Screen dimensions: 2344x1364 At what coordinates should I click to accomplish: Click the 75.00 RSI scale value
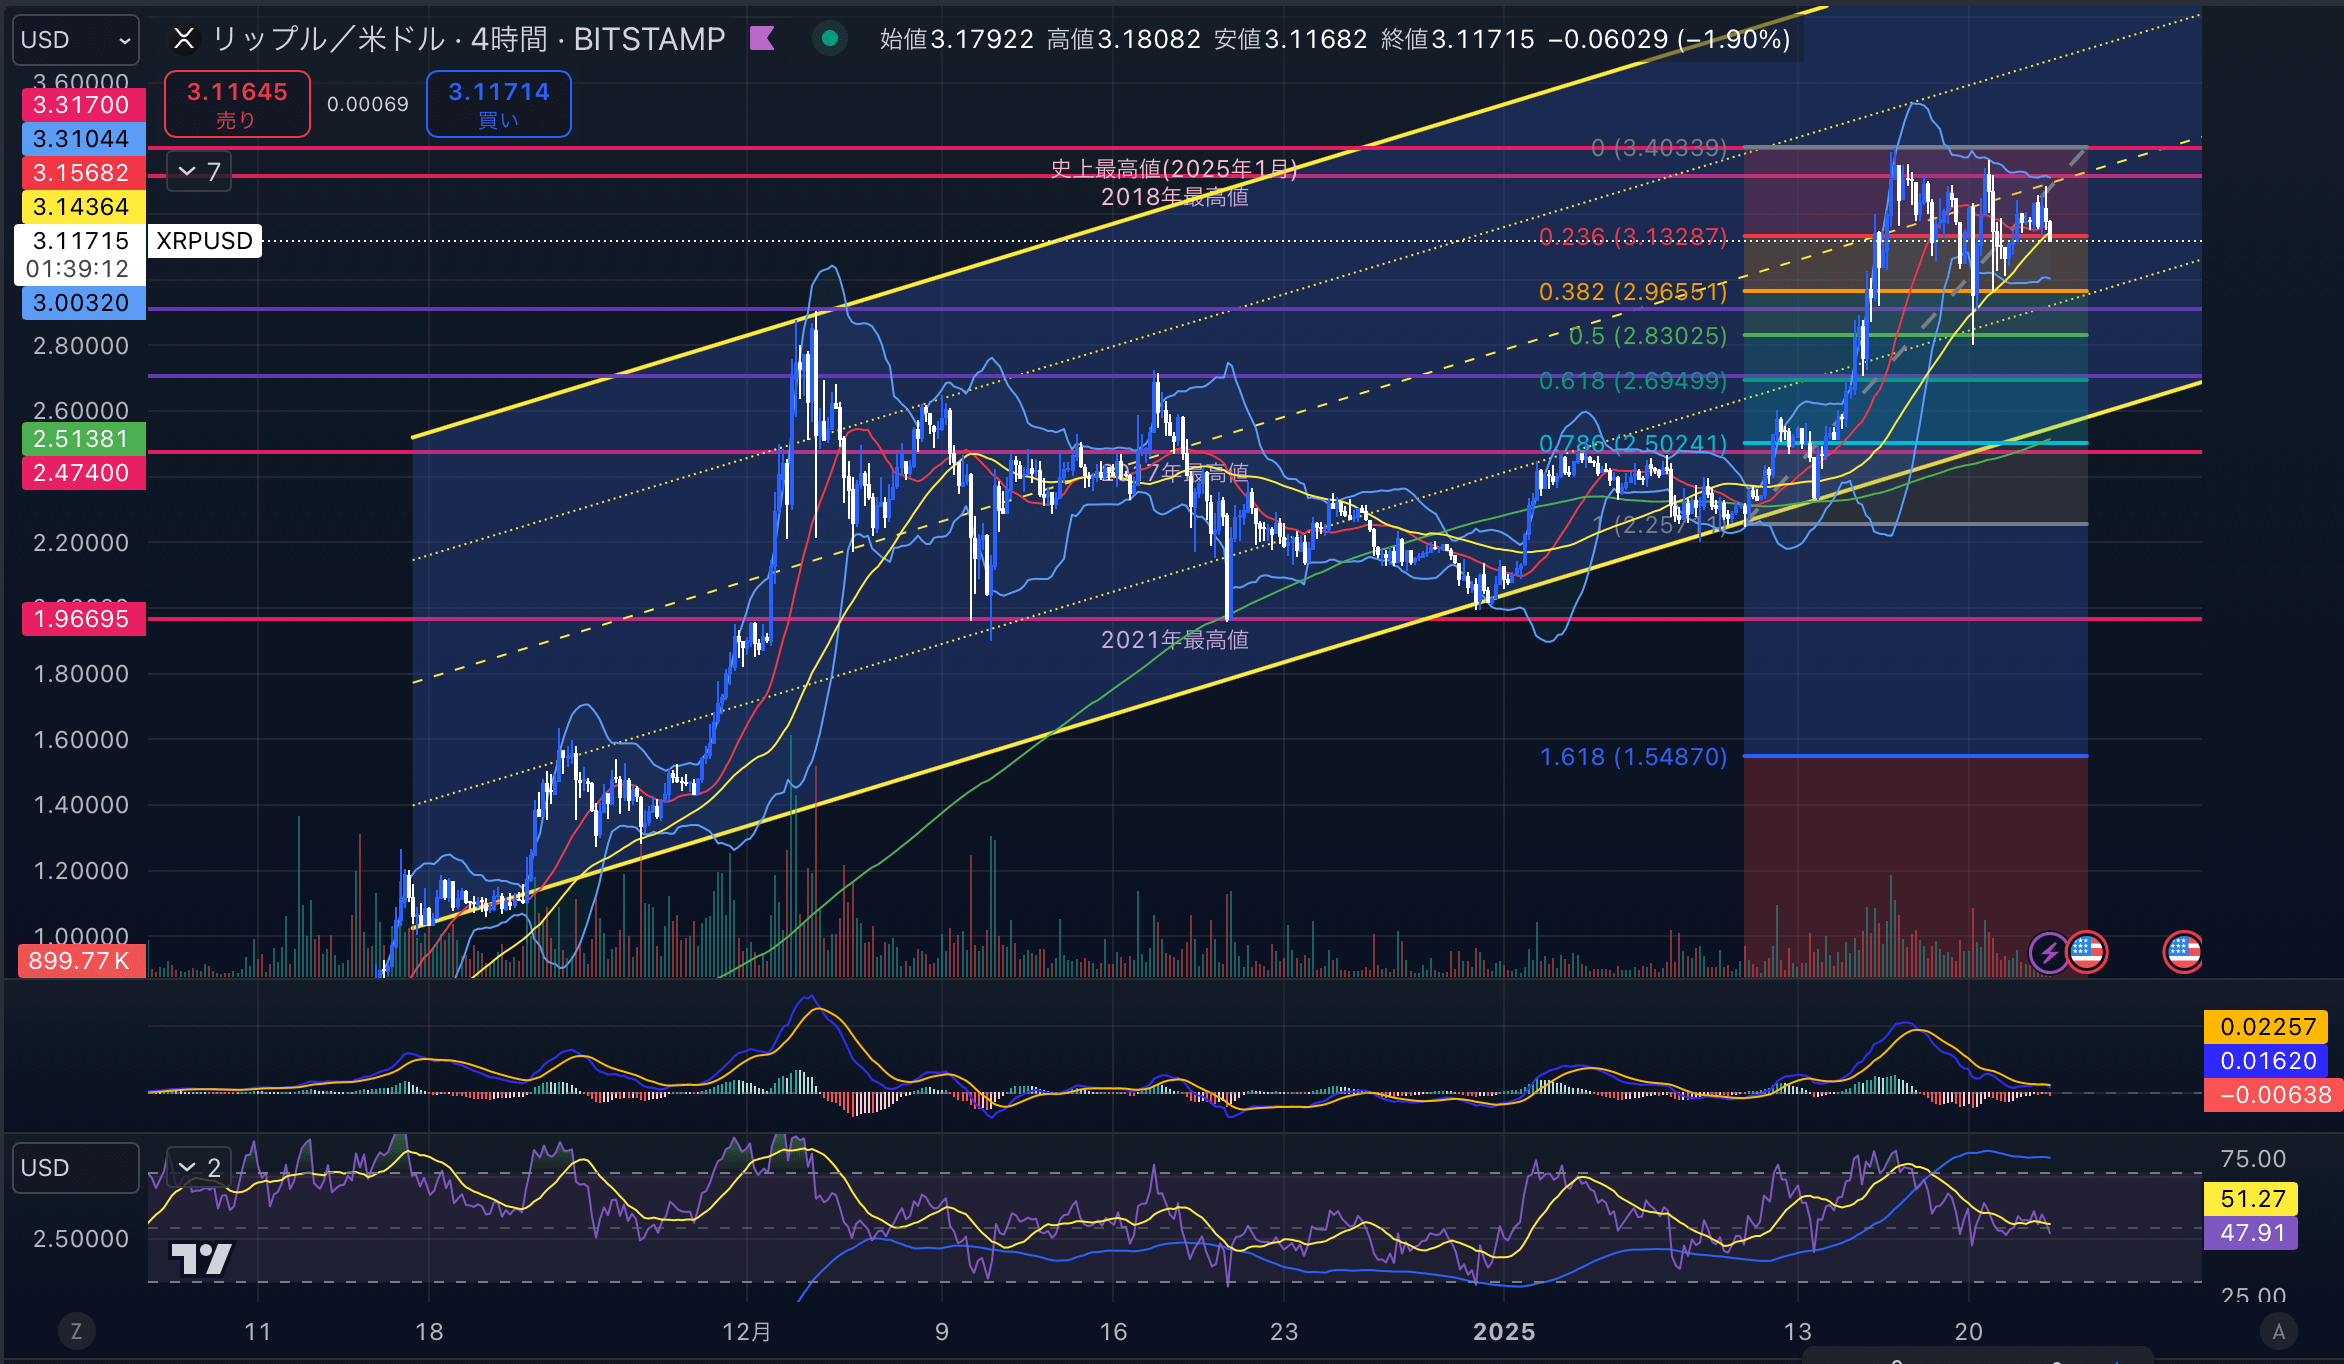tap(2253, 1159)
